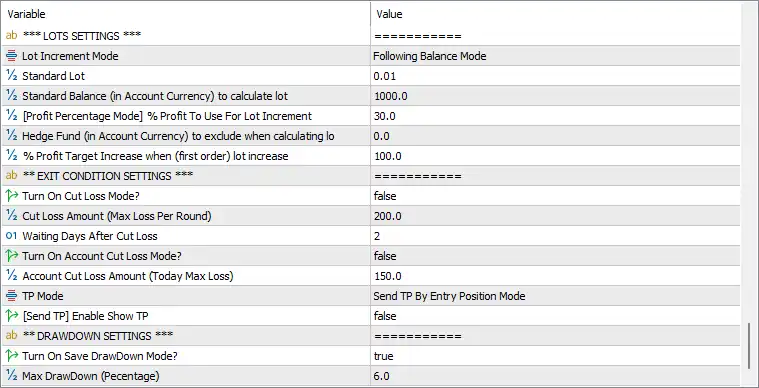
Task: Select the enum icon next to TP Mode
Action: click(x=11, y=296)
